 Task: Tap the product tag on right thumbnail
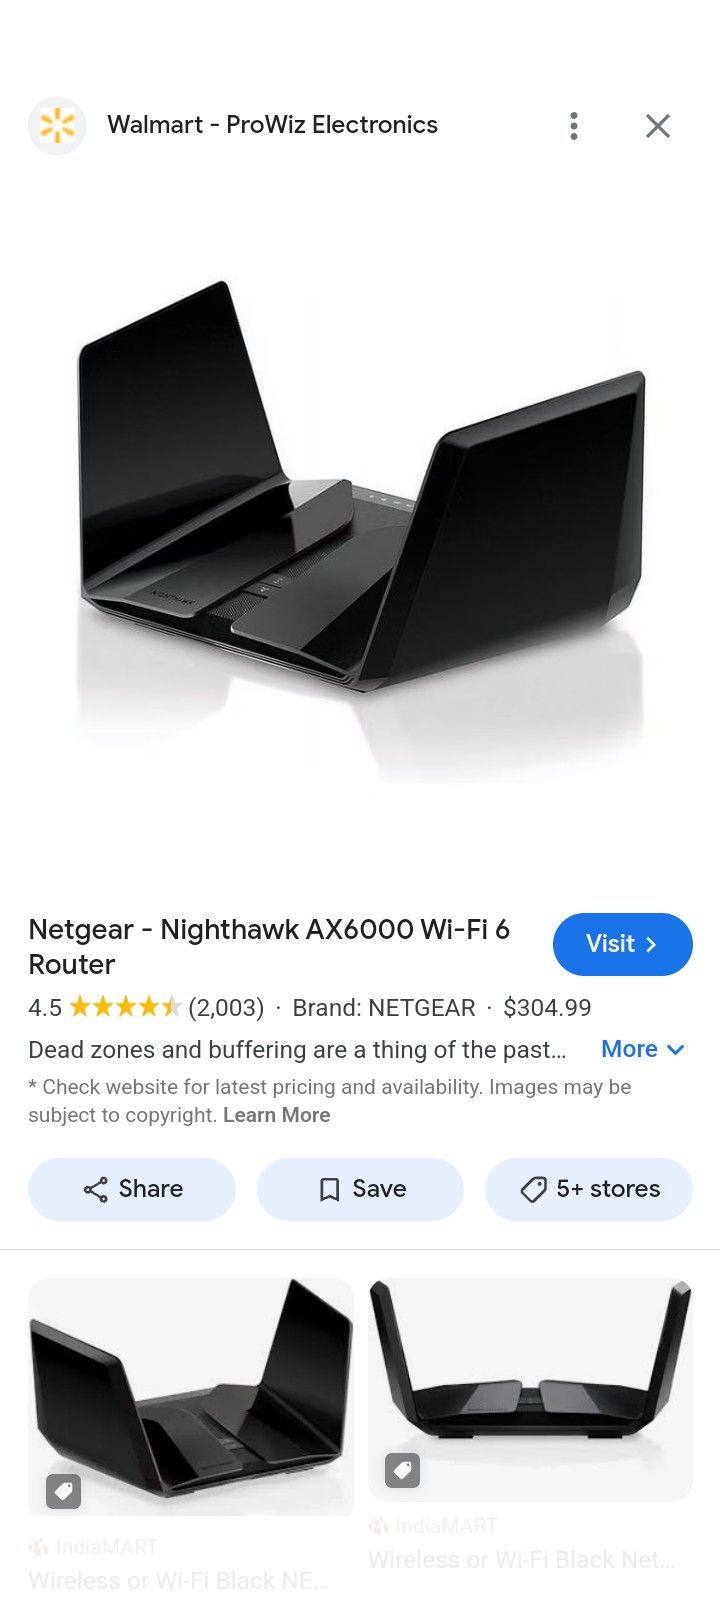(403, 1470)
